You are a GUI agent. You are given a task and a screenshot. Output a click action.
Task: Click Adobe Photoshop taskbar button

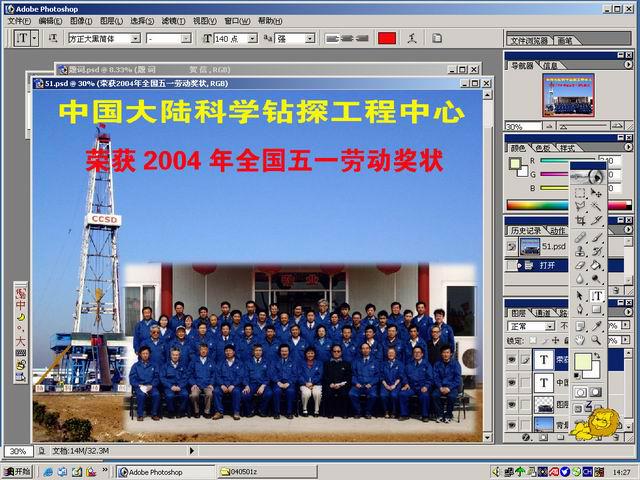(165, 471)
